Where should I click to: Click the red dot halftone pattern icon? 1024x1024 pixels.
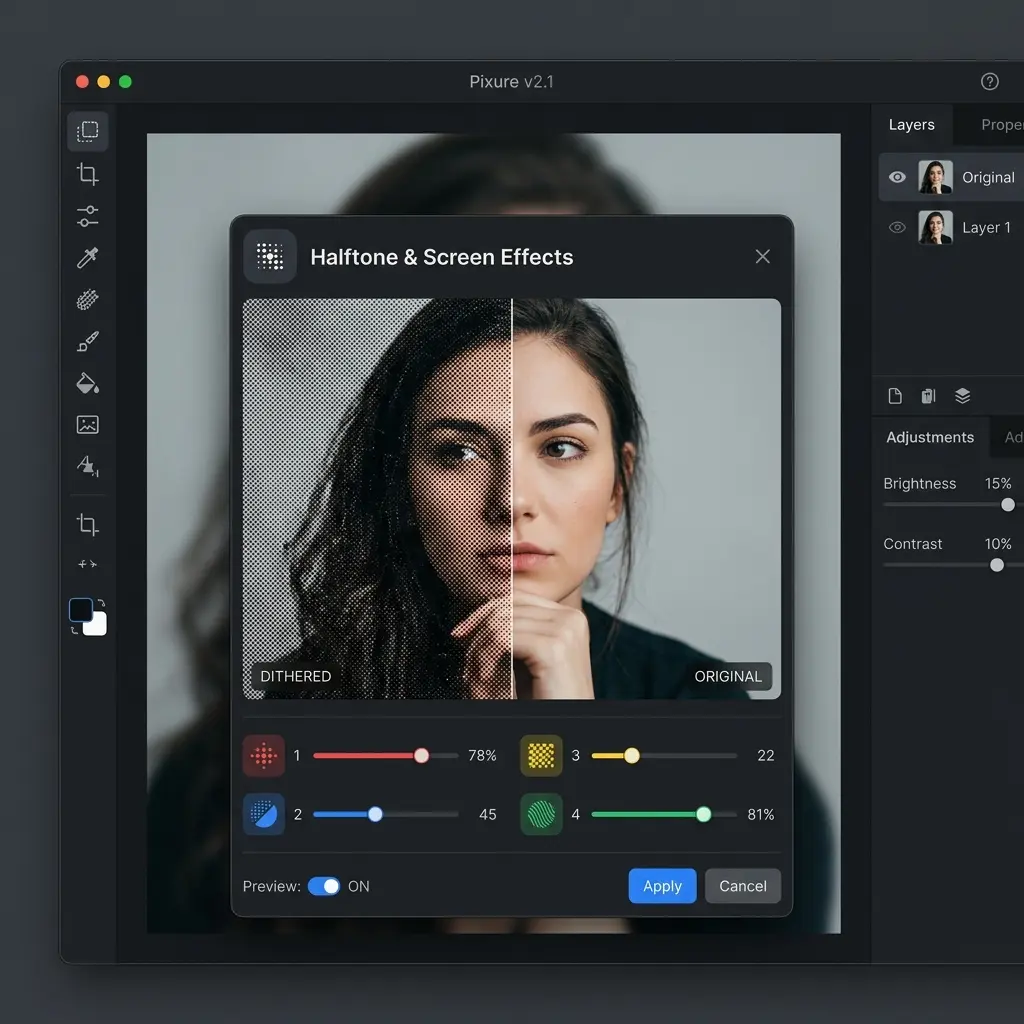[x=264, y=756]
